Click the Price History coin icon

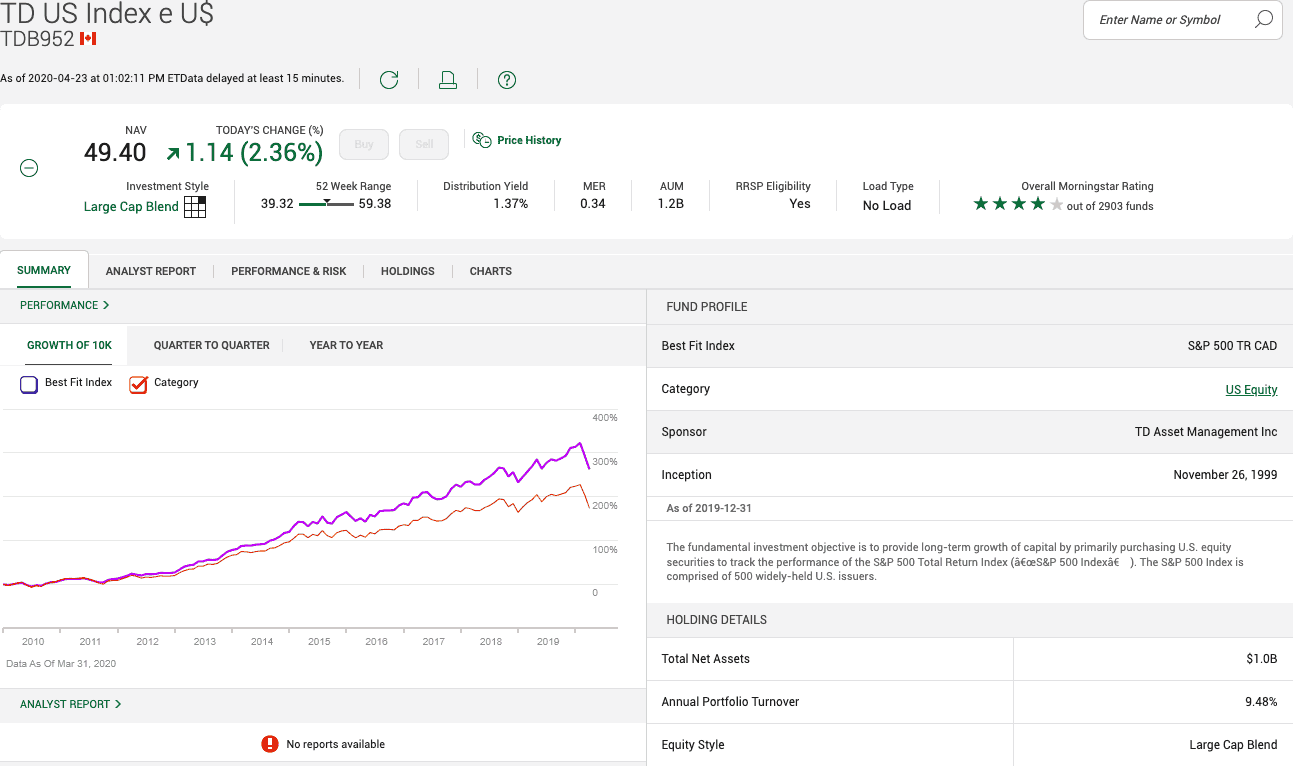pos(482,140)
